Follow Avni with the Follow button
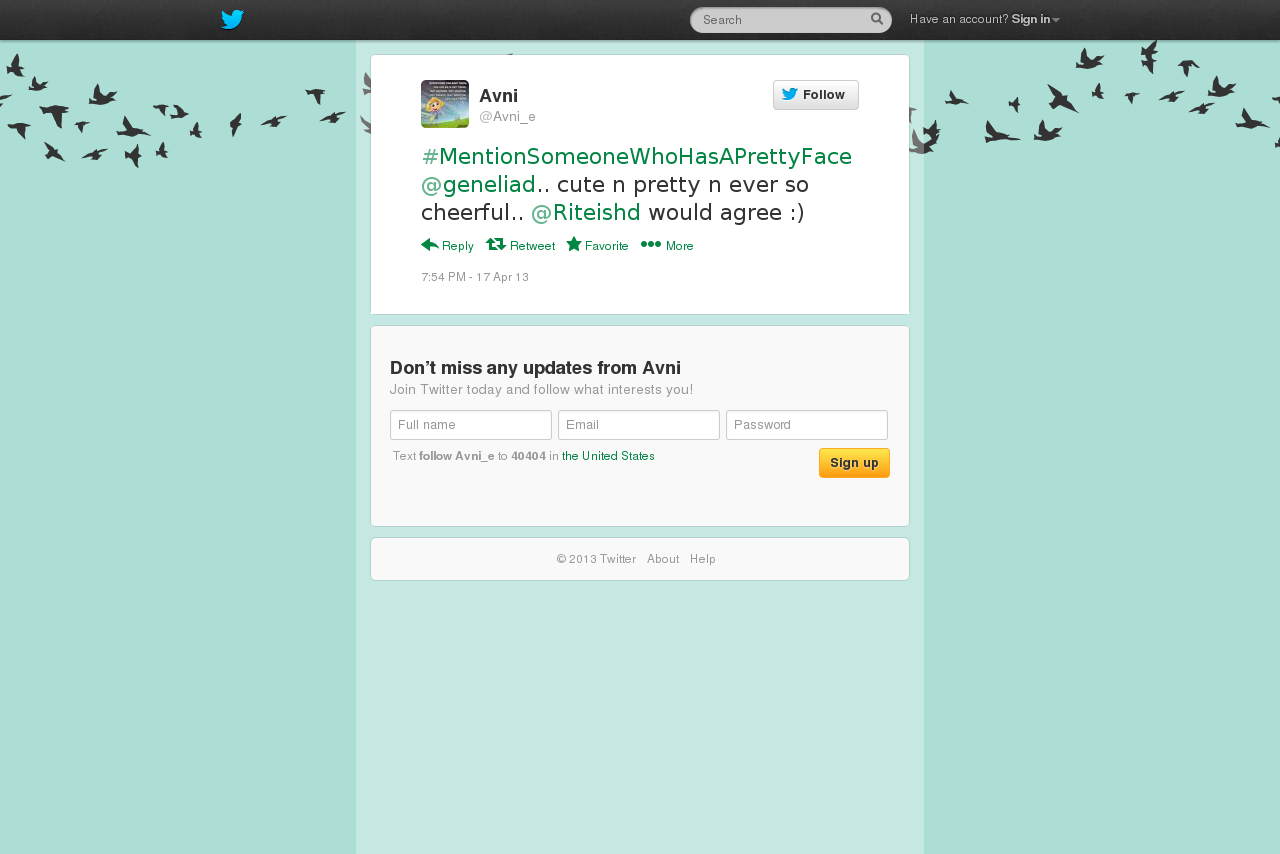This screenshot has height=854, width=1280. pos(816,95)
